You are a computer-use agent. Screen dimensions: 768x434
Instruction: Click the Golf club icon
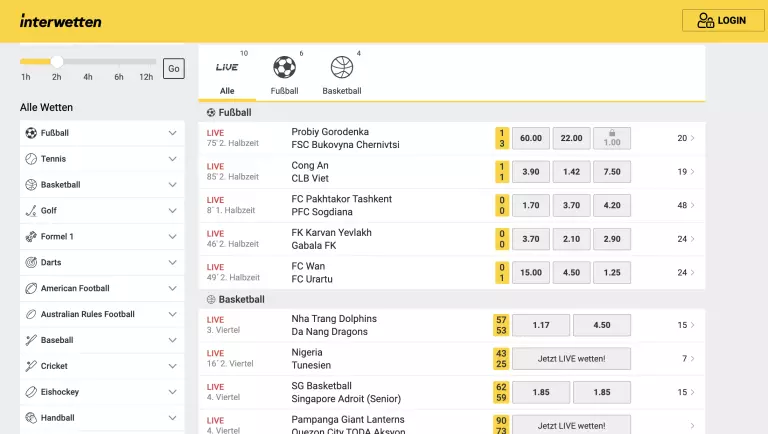coord(31,211)
